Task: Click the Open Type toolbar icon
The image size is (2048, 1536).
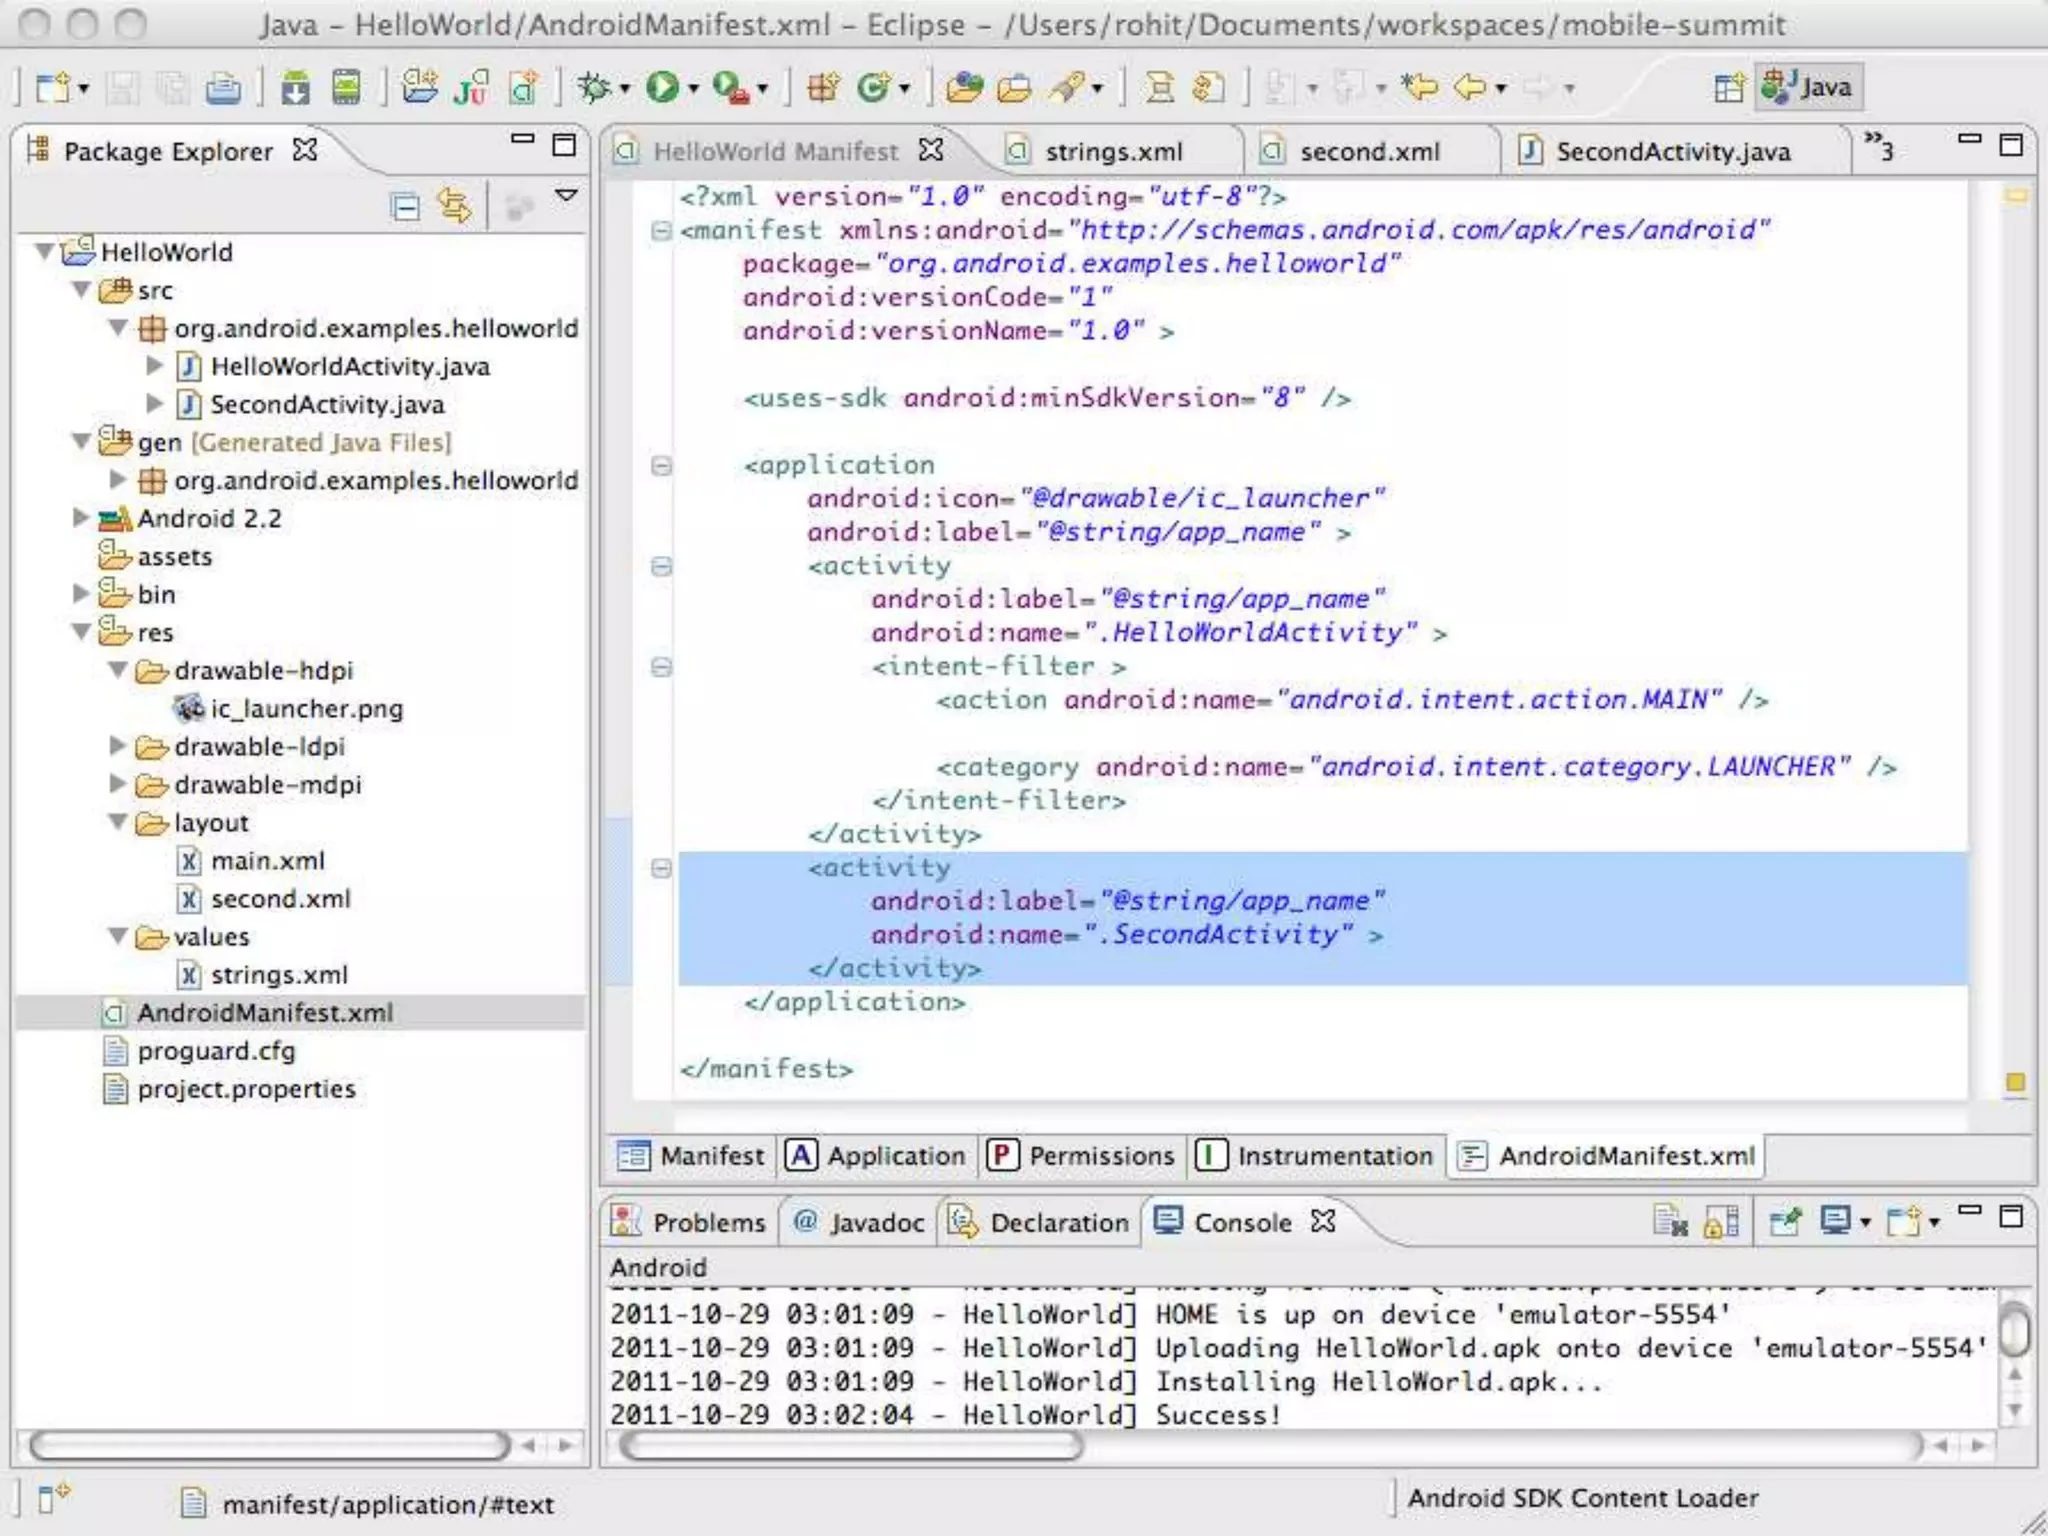Action: point(964,88)
